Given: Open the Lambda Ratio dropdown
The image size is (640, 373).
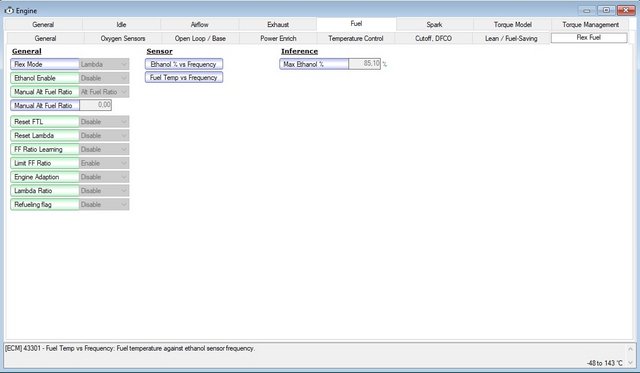Looking at the screenshot, I should (104, 191).
